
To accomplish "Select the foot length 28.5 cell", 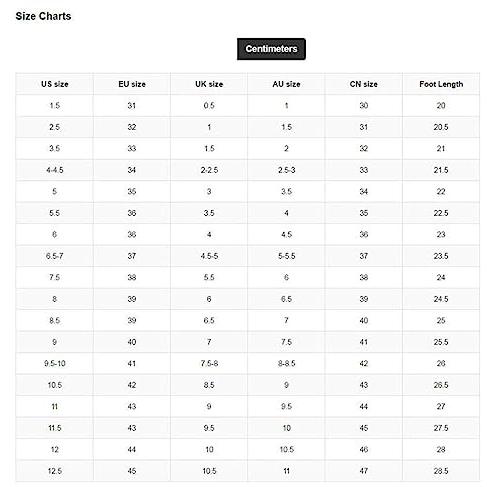I will point(441,471).
